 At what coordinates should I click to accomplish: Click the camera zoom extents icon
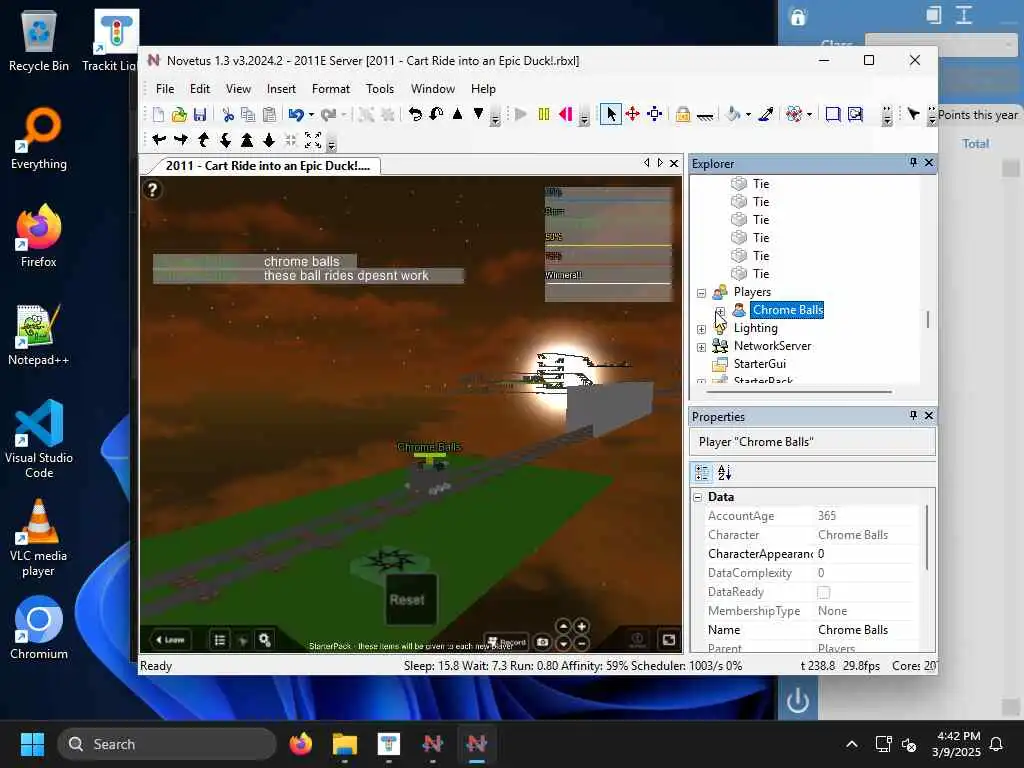tap(313, 140)
